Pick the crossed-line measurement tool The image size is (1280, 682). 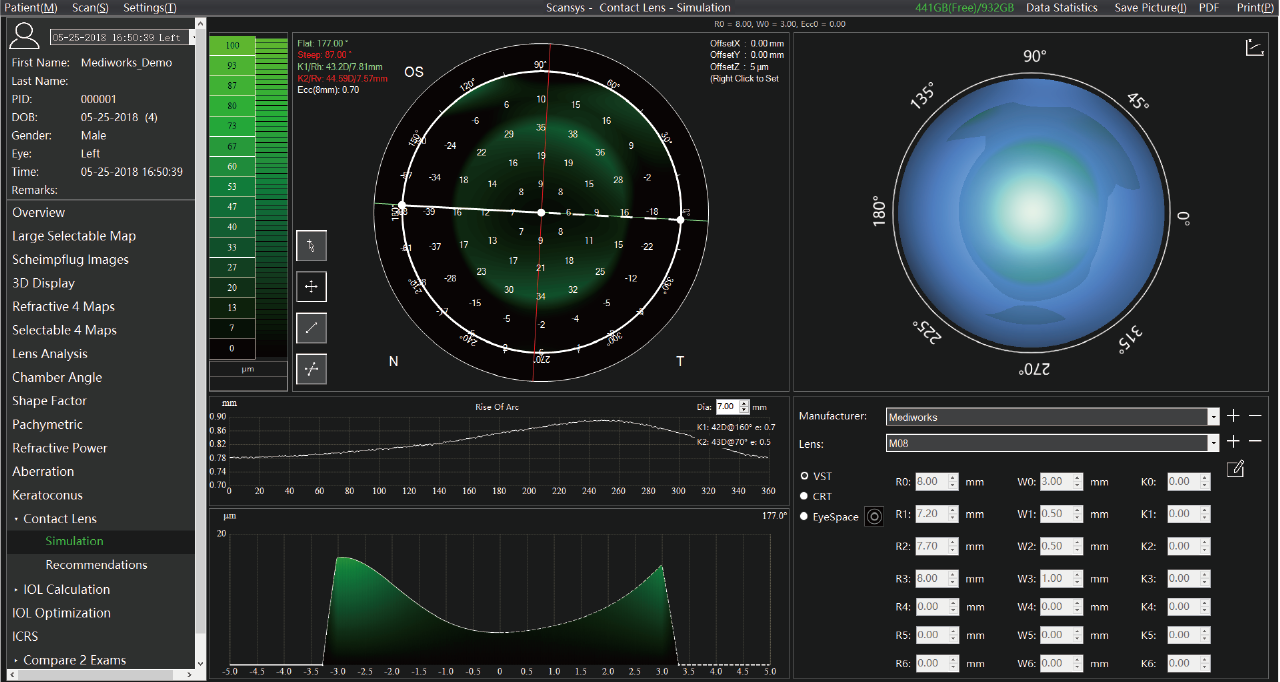click(311, 369)
